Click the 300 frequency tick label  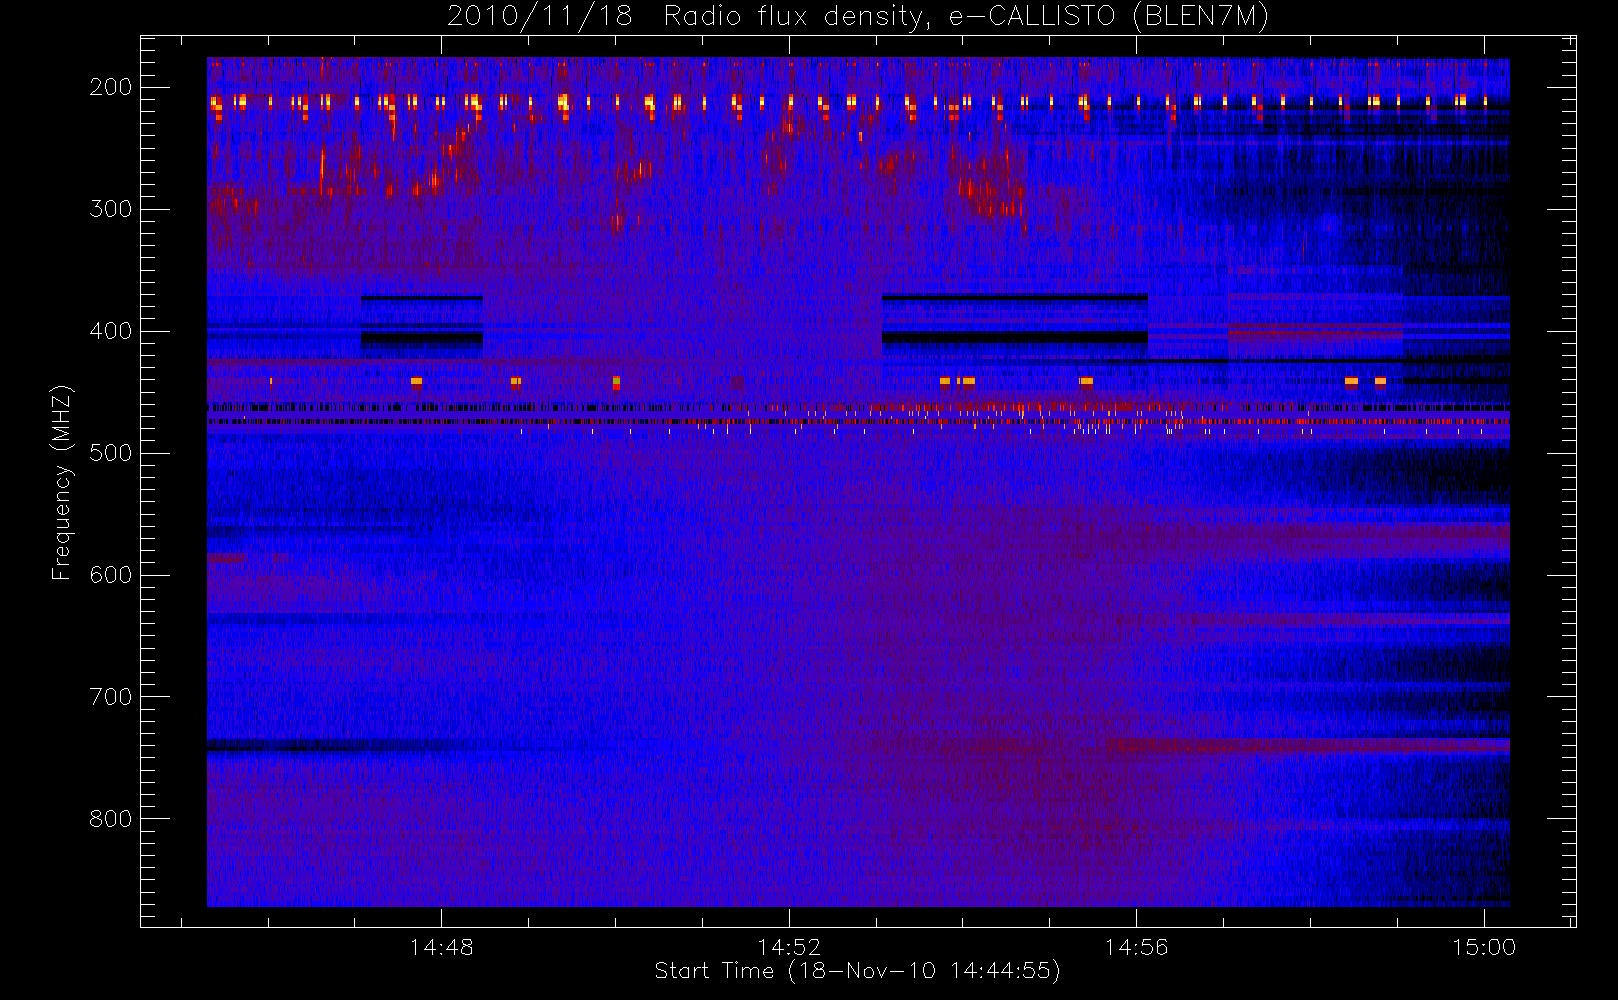click(111, 209)
